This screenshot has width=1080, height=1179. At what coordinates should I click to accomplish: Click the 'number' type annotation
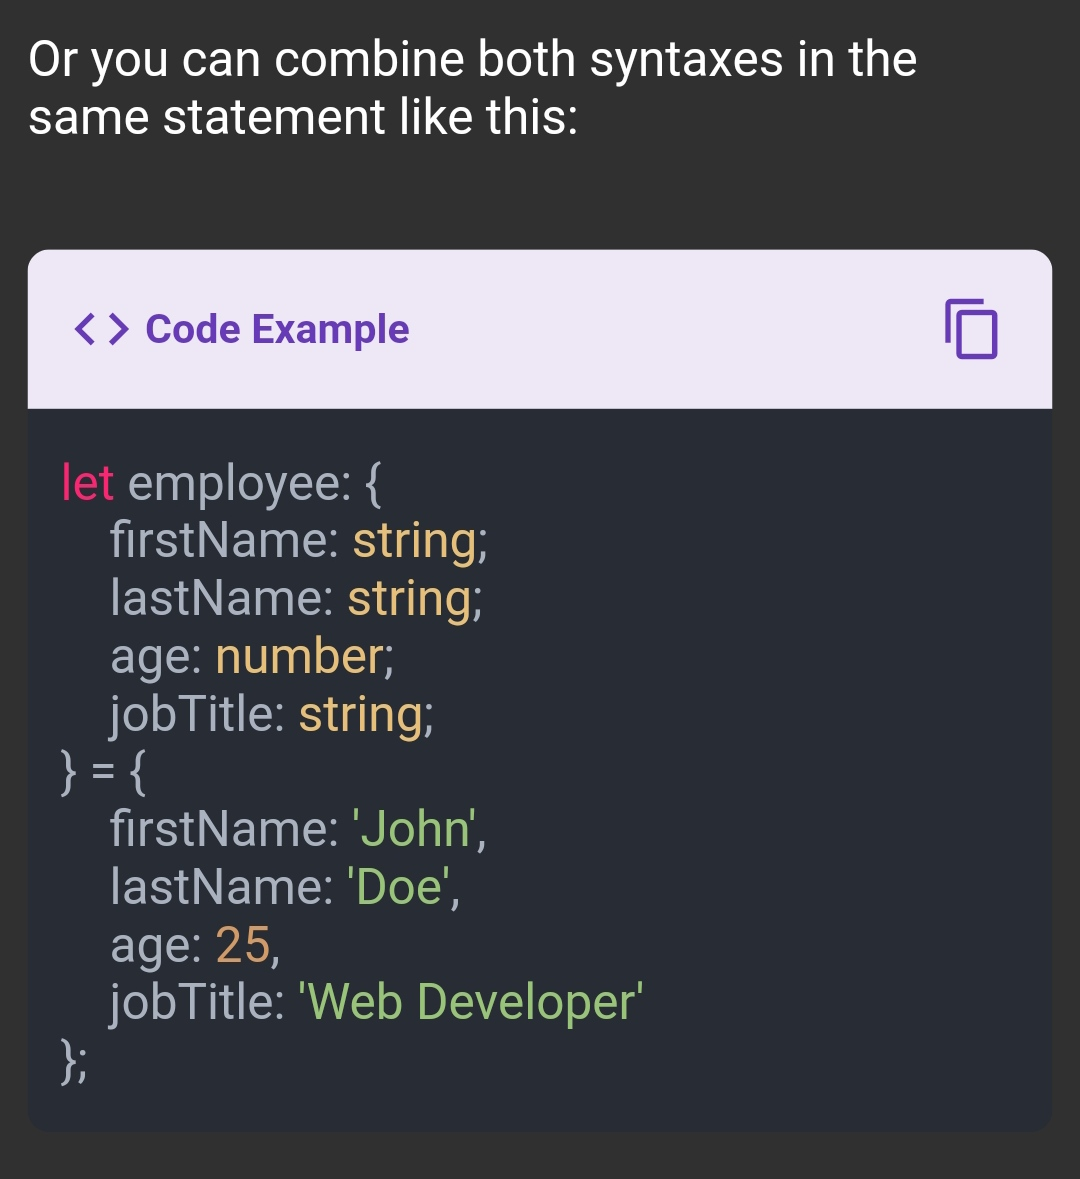300,656
